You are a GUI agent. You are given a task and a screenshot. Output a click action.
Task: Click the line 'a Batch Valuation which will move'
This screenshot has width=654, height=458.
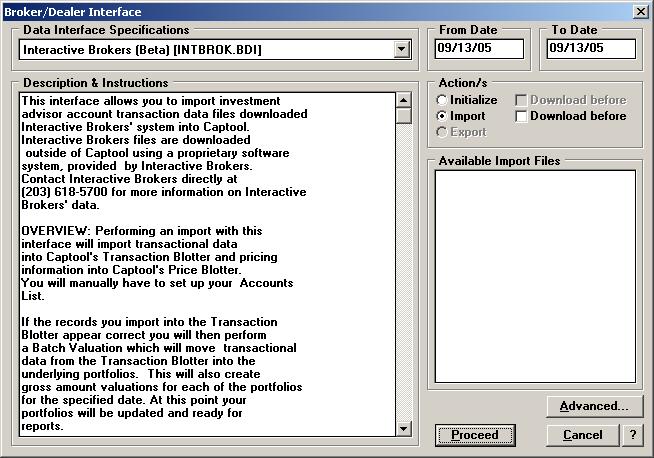point(118,348)
